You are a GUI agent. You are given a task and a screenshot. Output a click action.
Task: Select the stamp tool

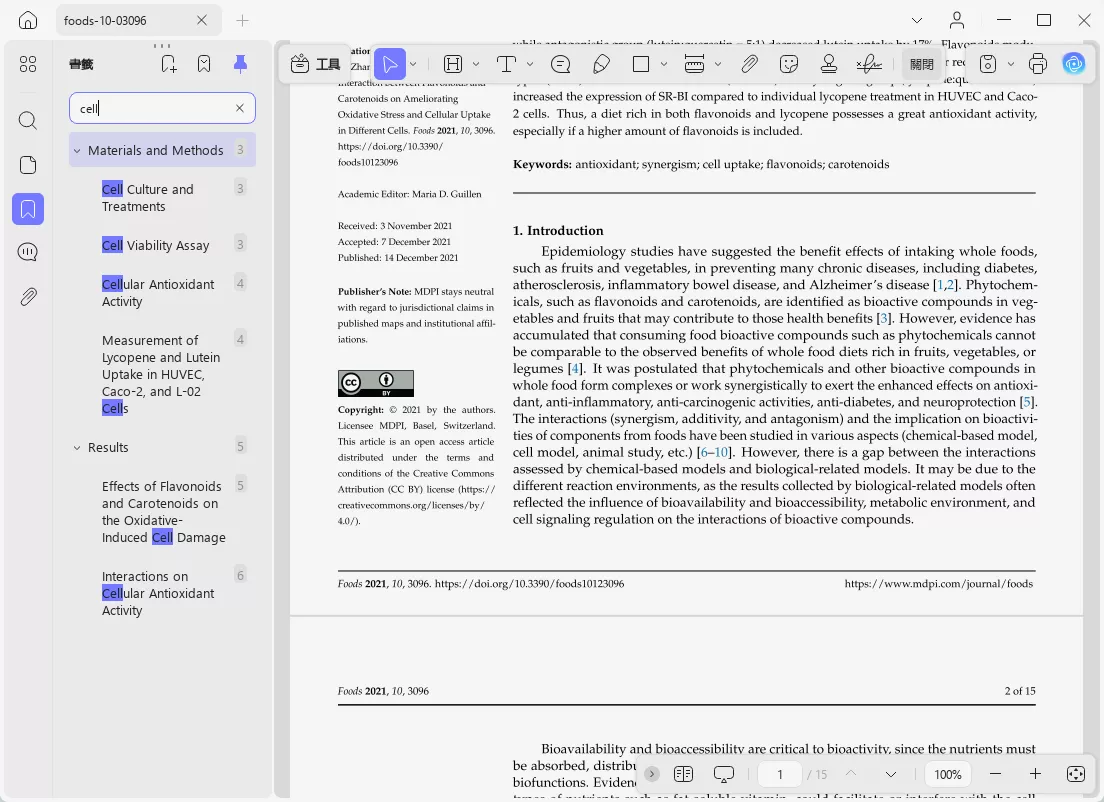(829, 64)
